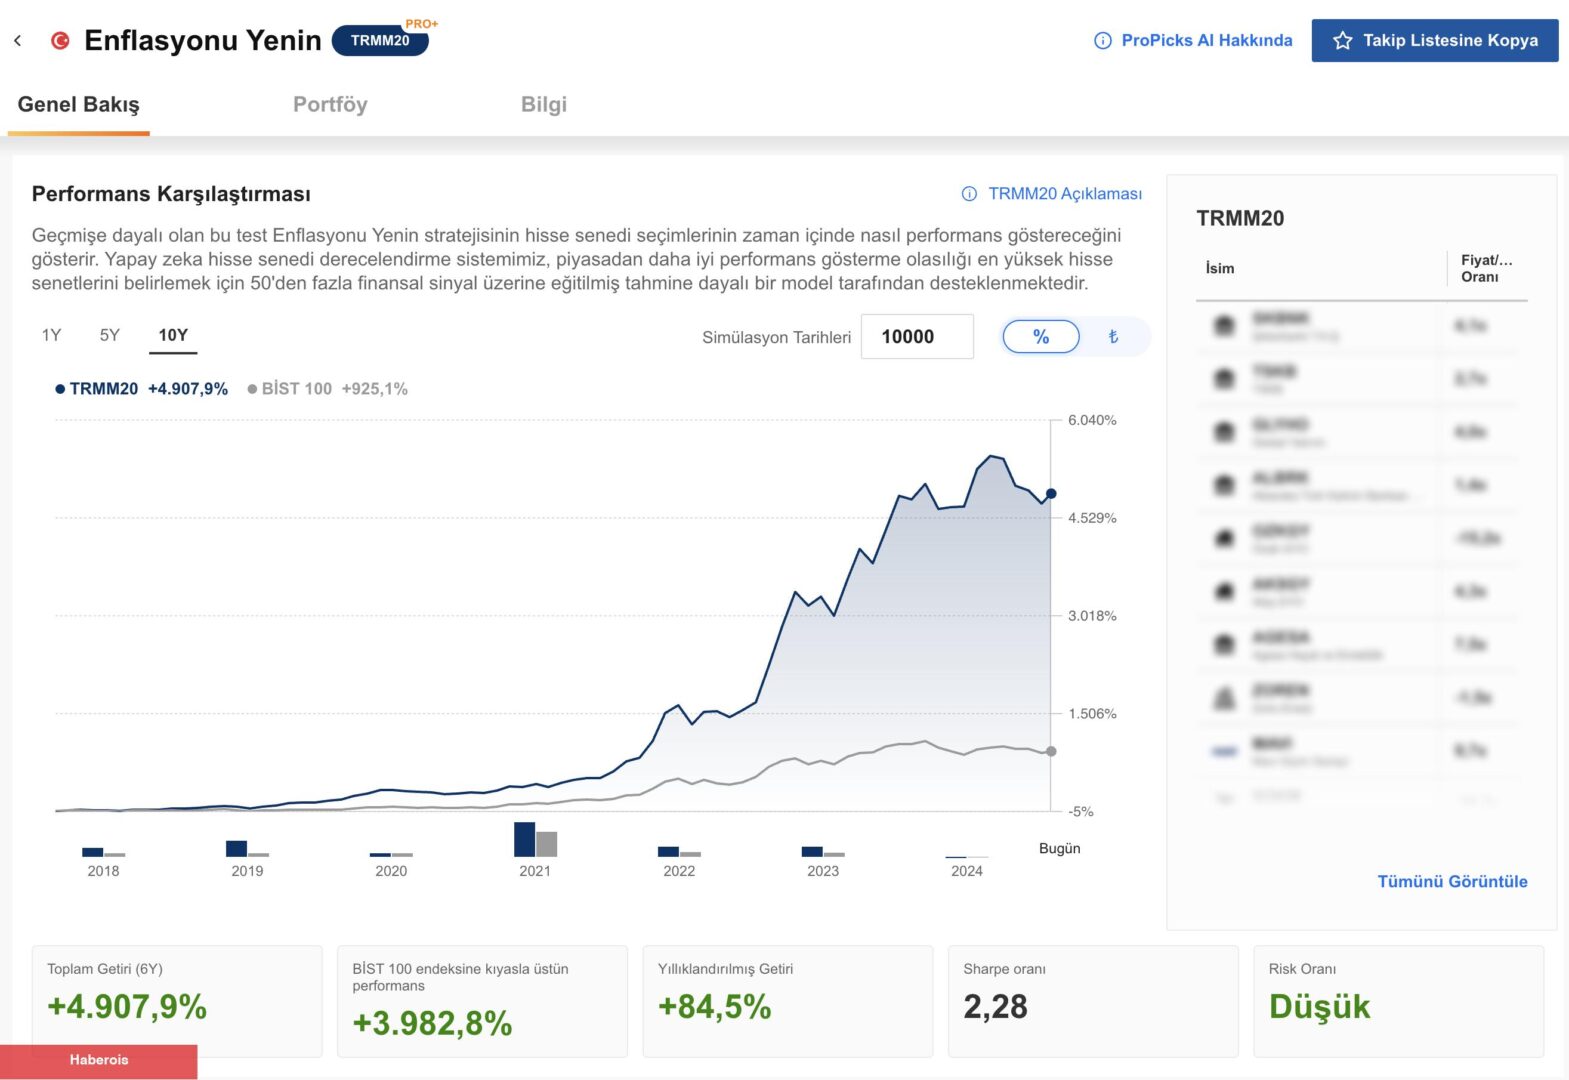Click the blue logo icon in ninth stock row
This screenshot has width=1569, height=1080.
point(1224,751)
